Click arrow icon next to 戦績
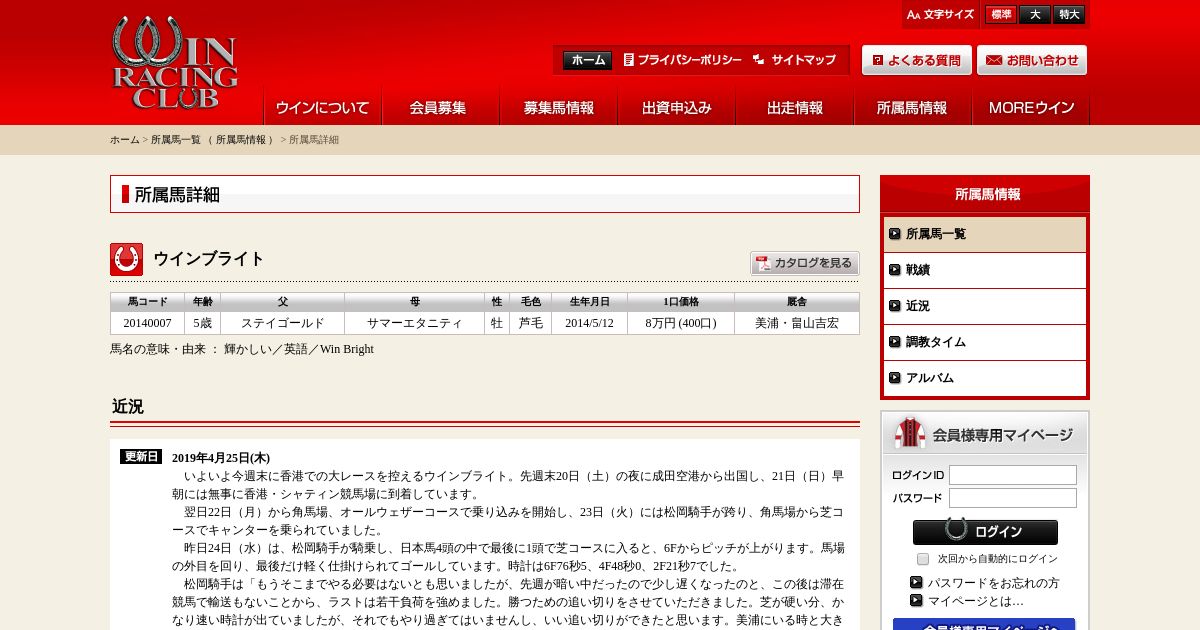This screenshot has height=630, width=1200. coord(895,270)
